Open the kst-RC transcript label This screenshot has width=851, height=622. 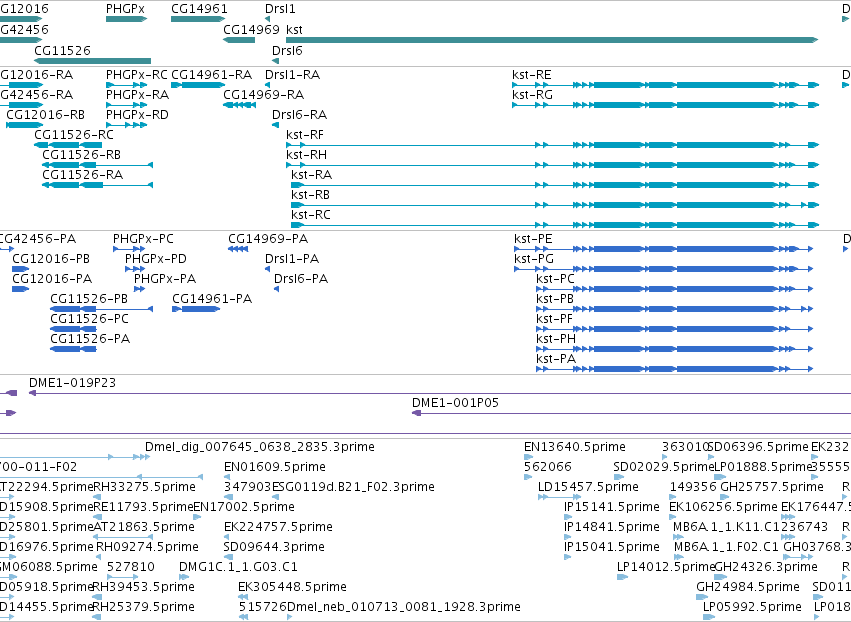[311, 215]
